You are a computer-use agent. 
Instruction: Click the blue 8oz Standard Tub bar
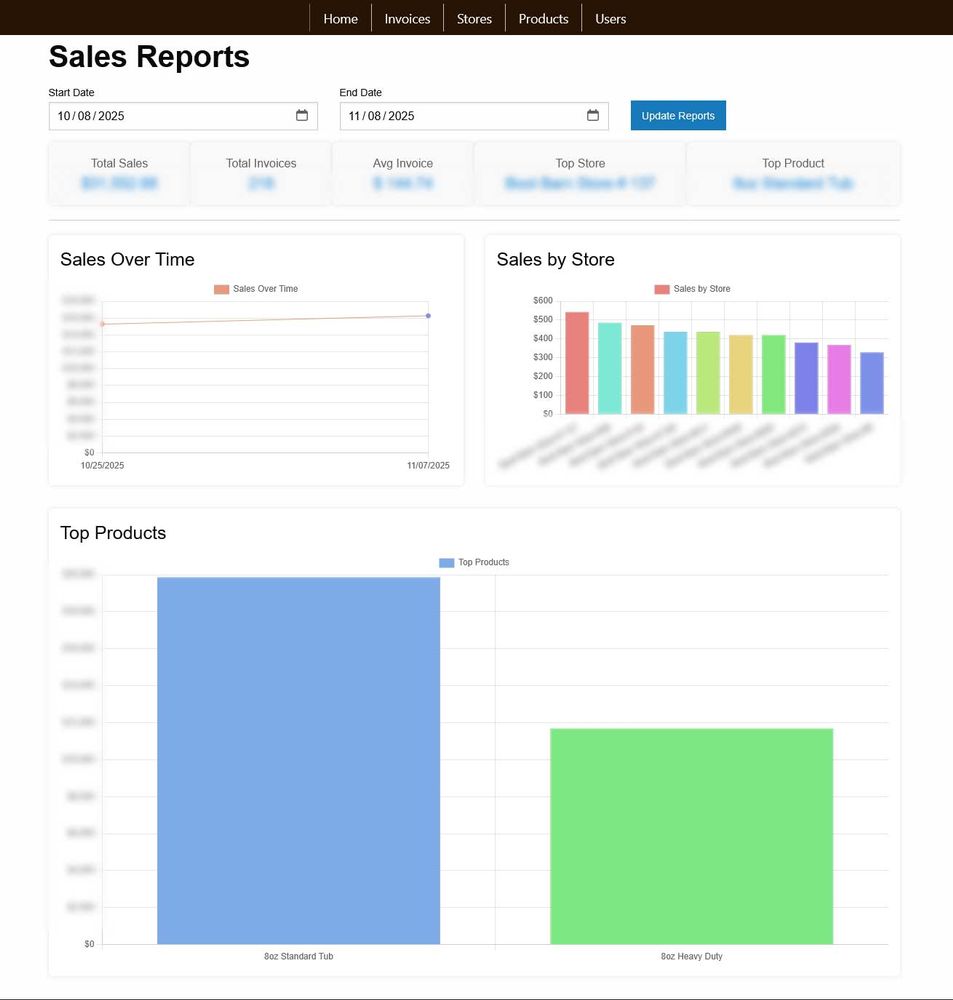tap(298, 760)
